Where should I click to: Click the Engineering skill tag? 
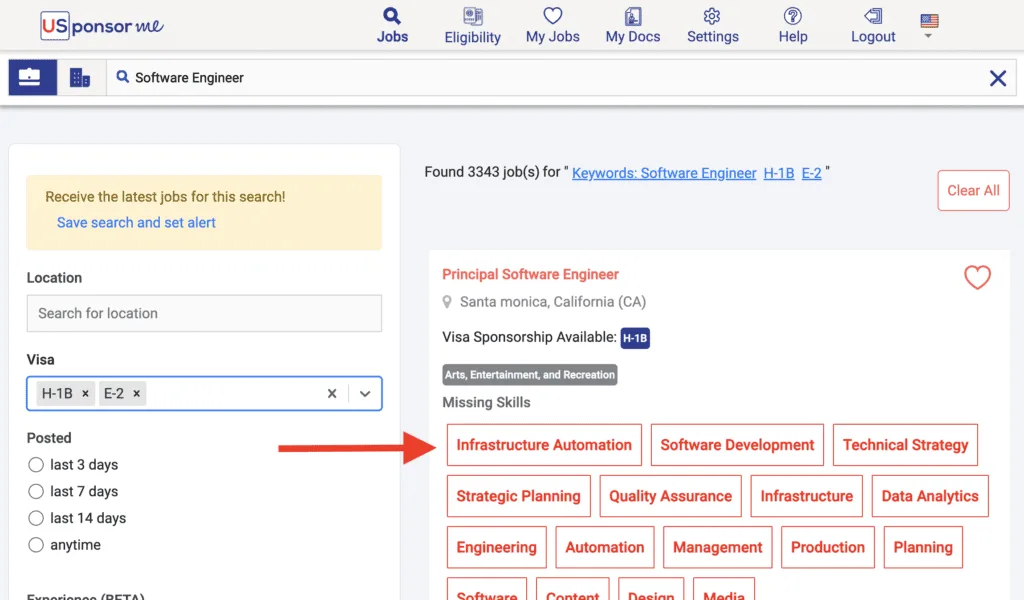496,547
